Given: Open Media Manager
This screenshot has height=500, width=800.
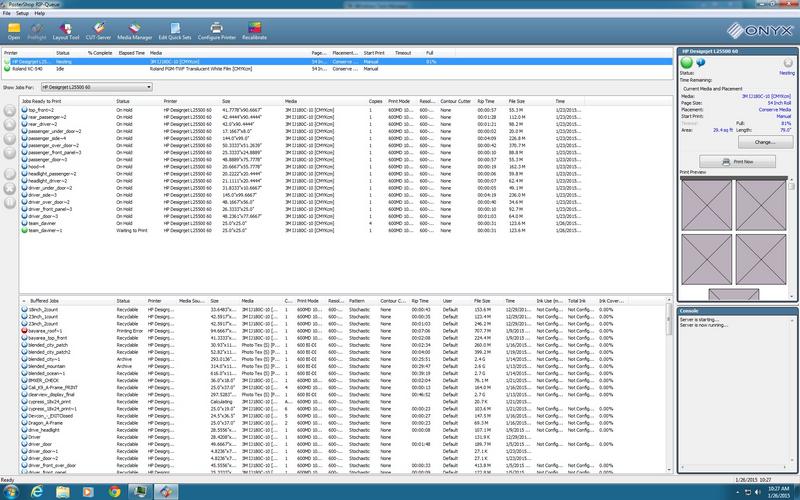Looking at the screenshot, I should click(135, 31).
